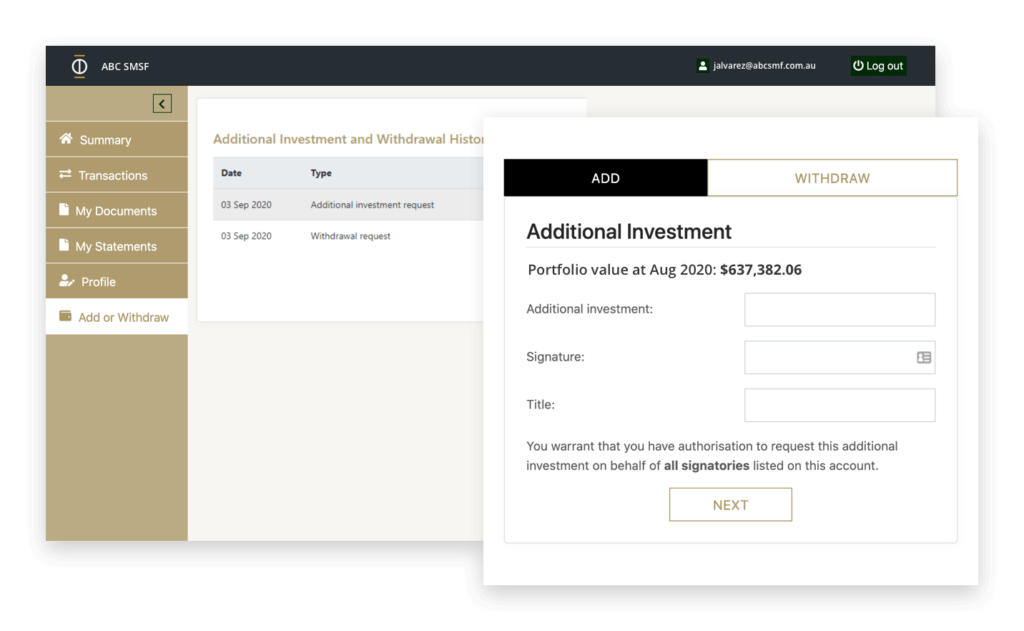
Task: Switch to the WITHDRAW tab
Action: pyautogui.click(x=832, y=178)
